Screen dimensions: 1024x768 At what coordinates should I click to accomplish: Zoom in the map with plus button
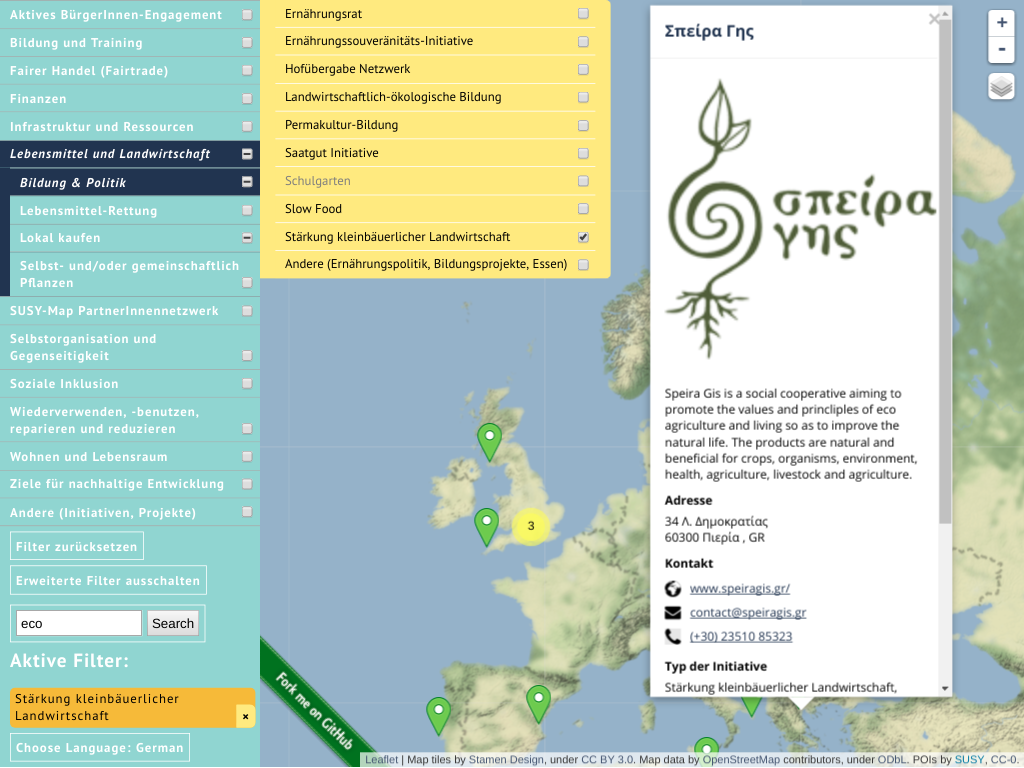point(1001,24)
